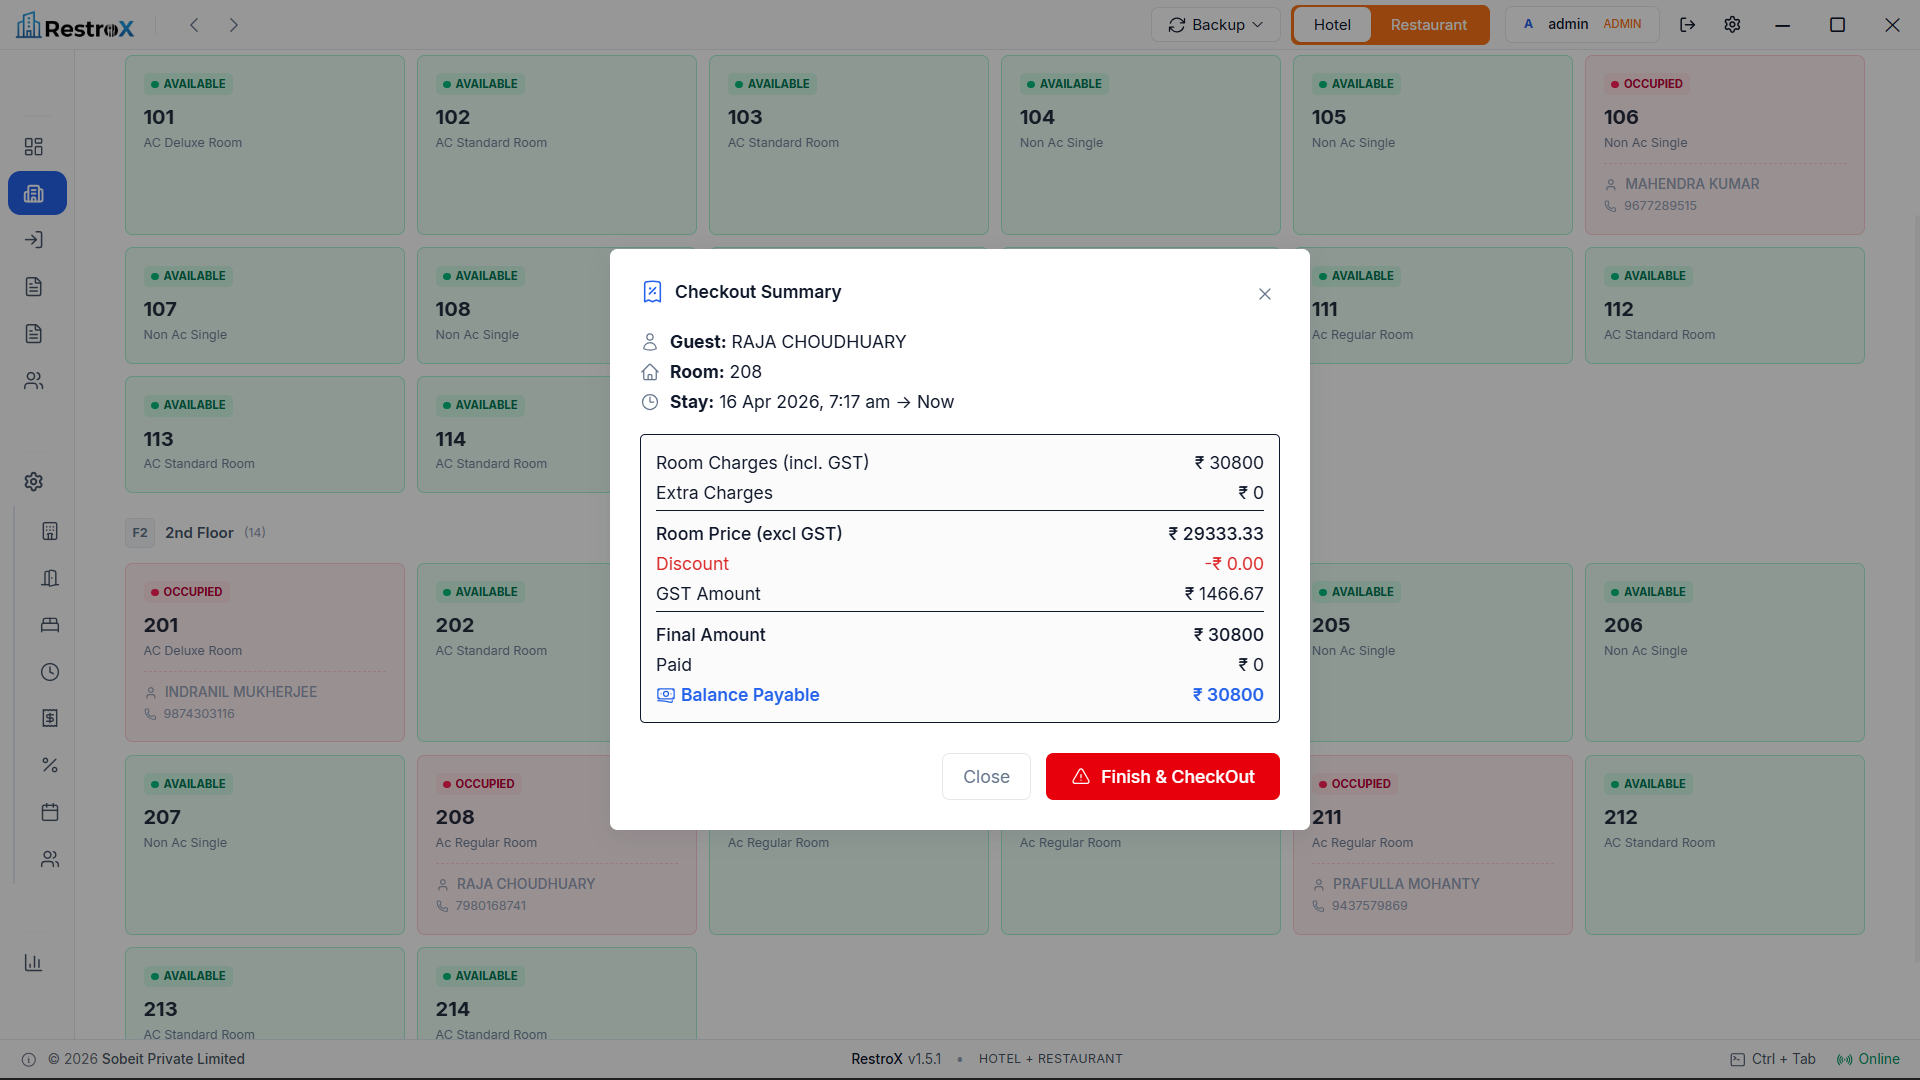Viewport: 1920px width, 1080px height.
Task: Open the dashboard grid icon in sidebar
Action: coord(34,147)
